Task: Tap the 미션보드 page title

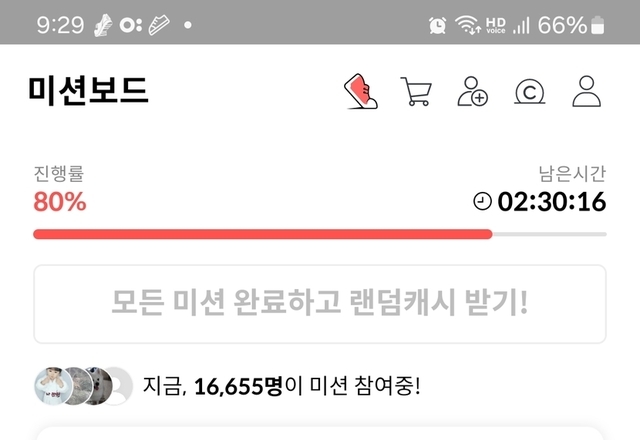Action: click(88, 91)
